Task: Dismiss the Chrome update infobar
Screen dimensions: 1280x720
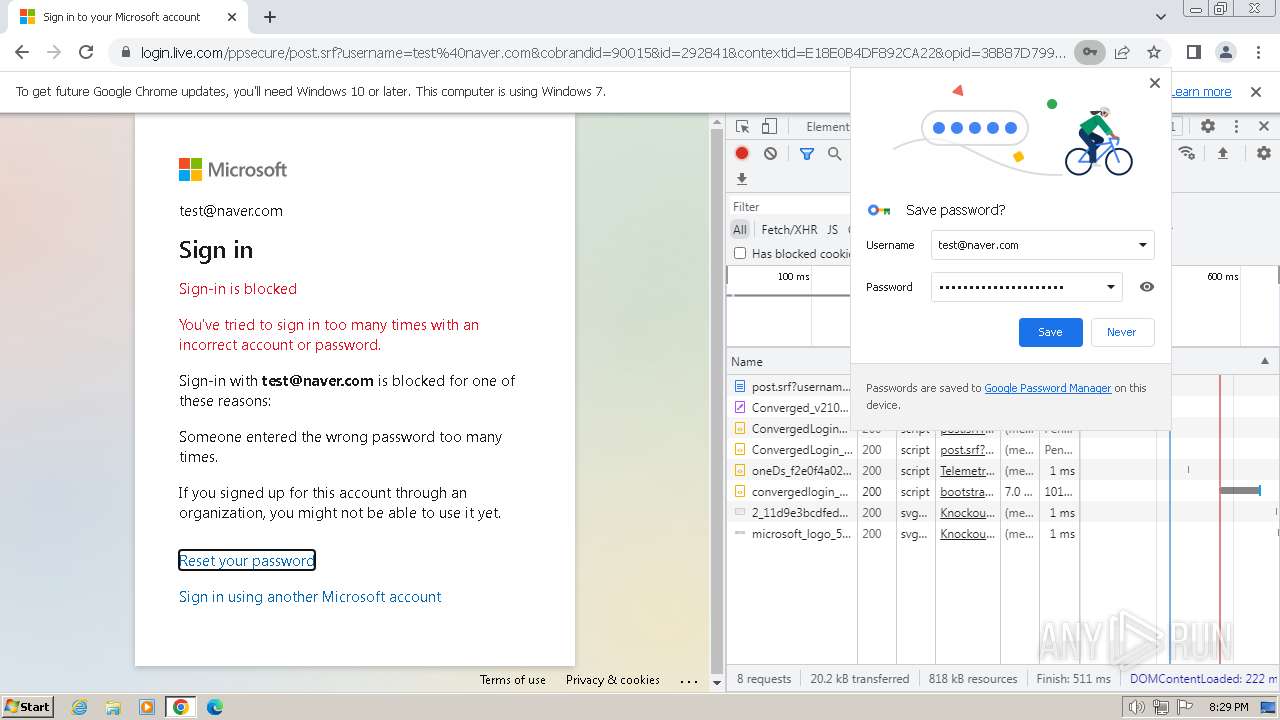Action: (x=1256, y=91)
